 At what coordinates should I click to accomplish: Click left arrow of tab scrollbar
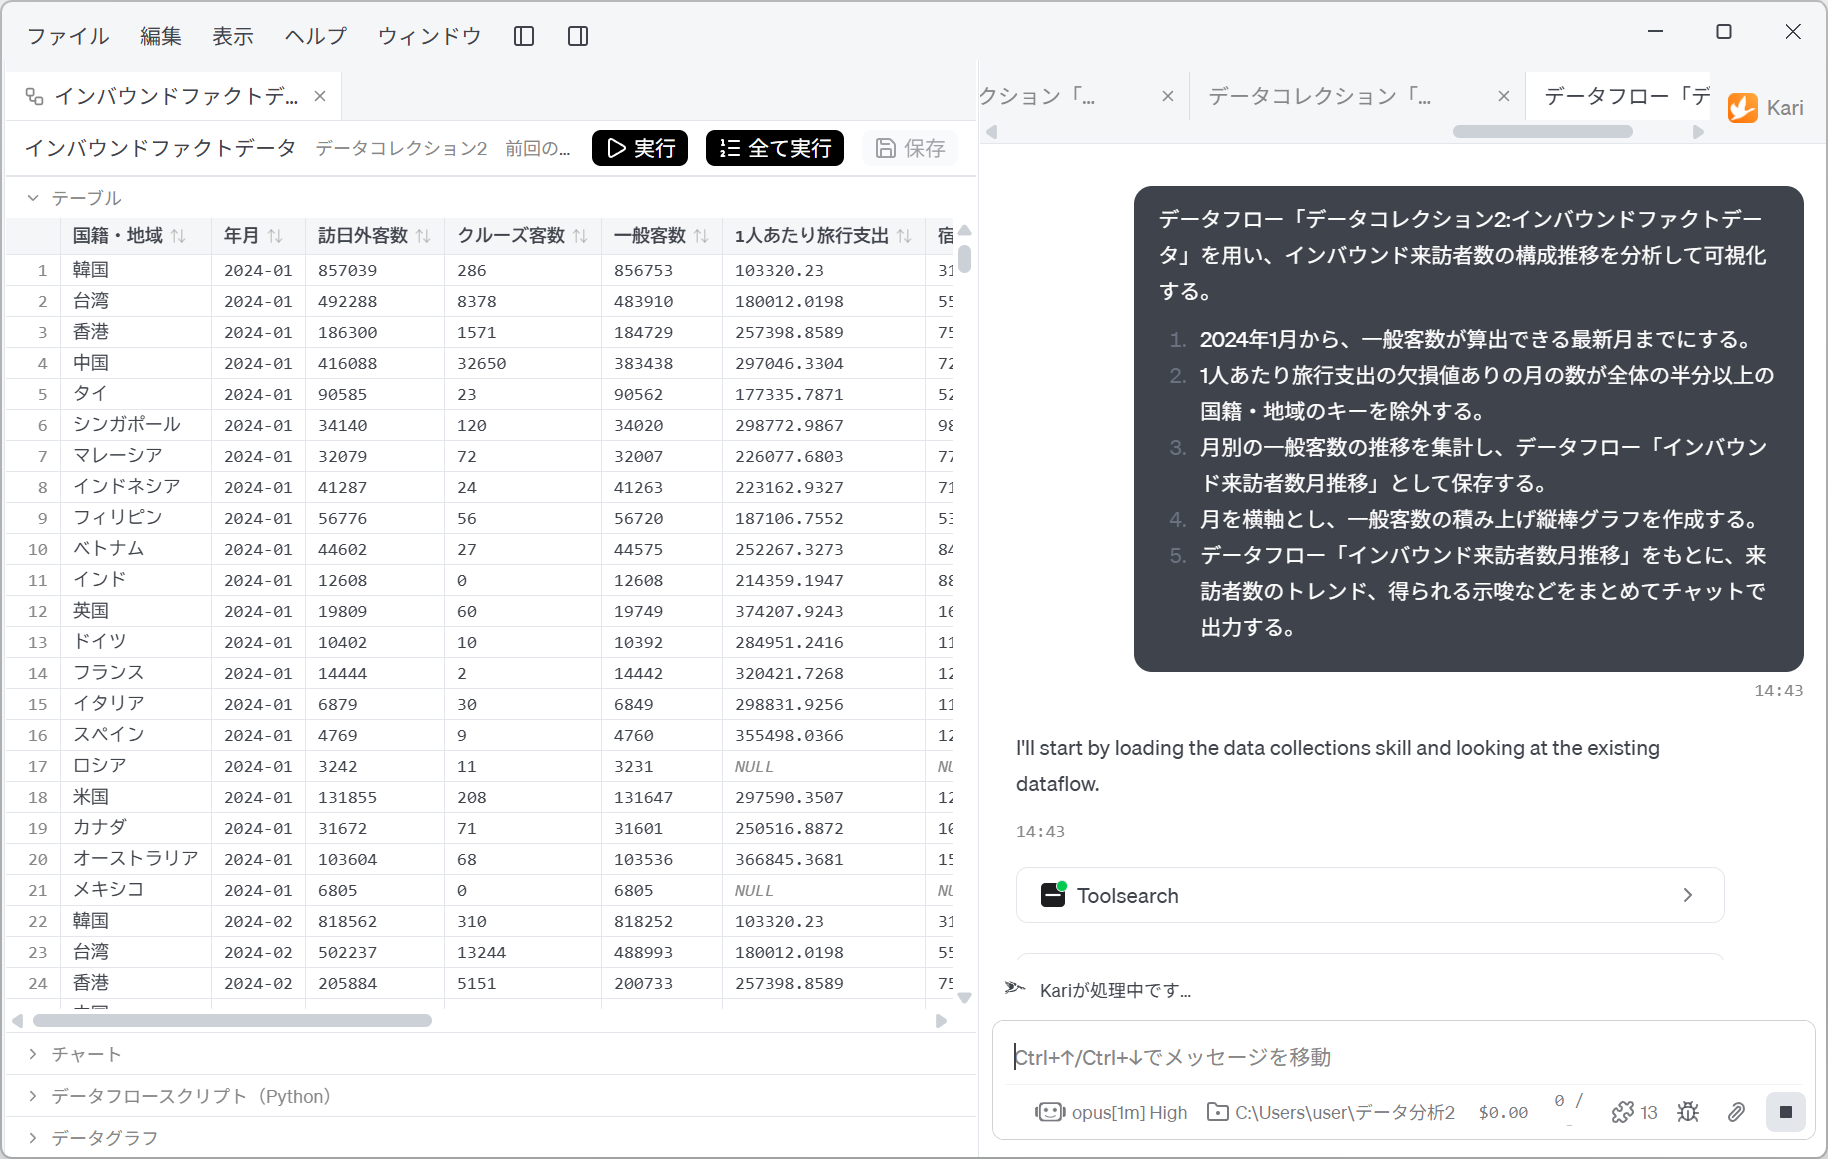[x=992, y=132]
